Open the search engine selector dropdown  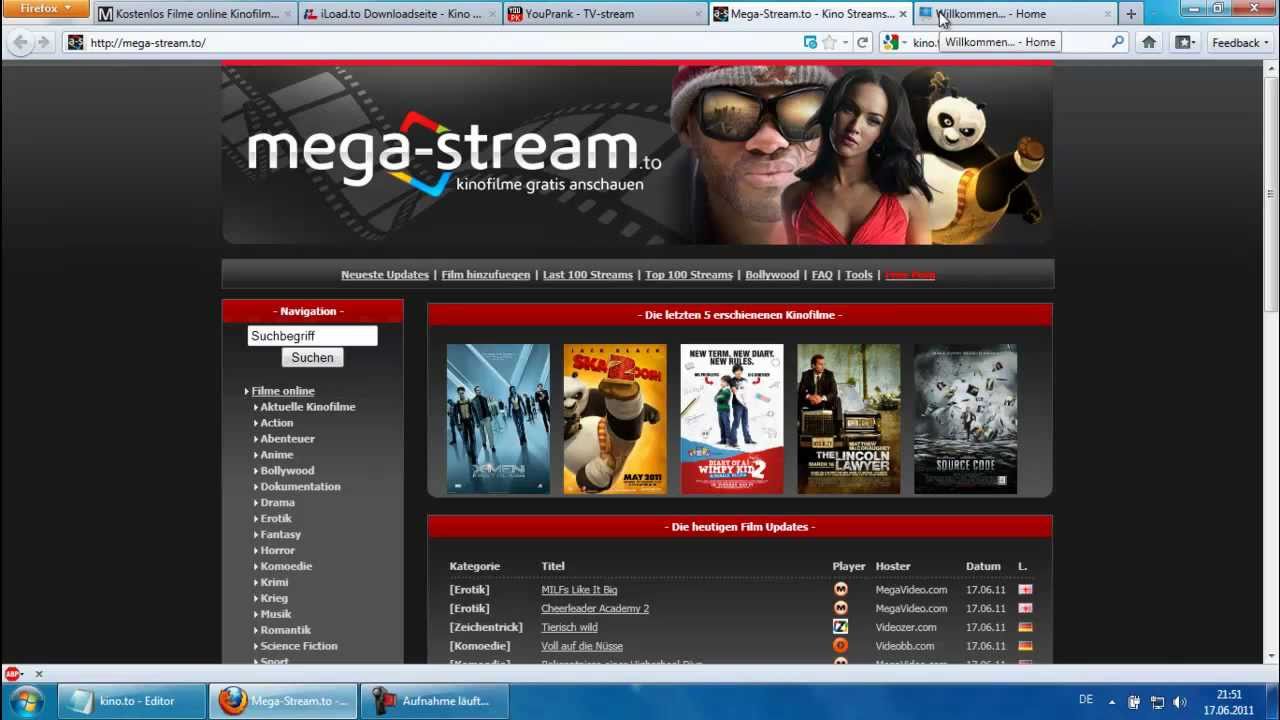(893, 42)
